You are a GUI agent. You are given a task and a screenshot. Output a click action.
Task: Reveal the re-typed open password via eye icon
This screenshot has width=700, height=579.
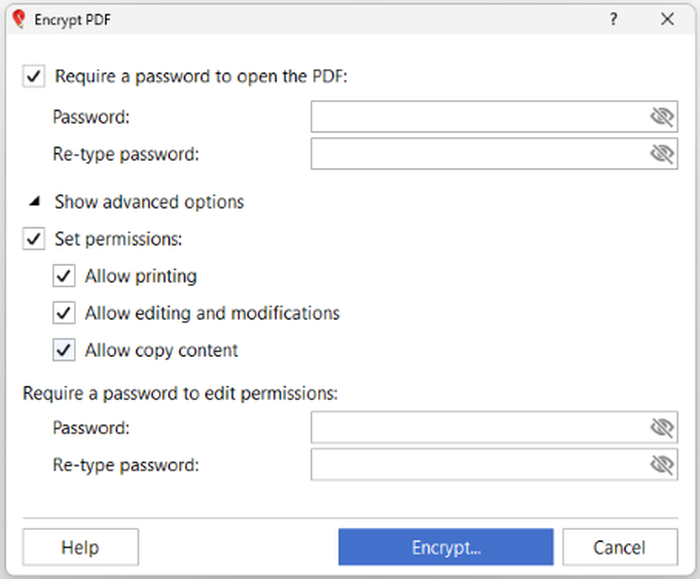(x=662, y=154)
